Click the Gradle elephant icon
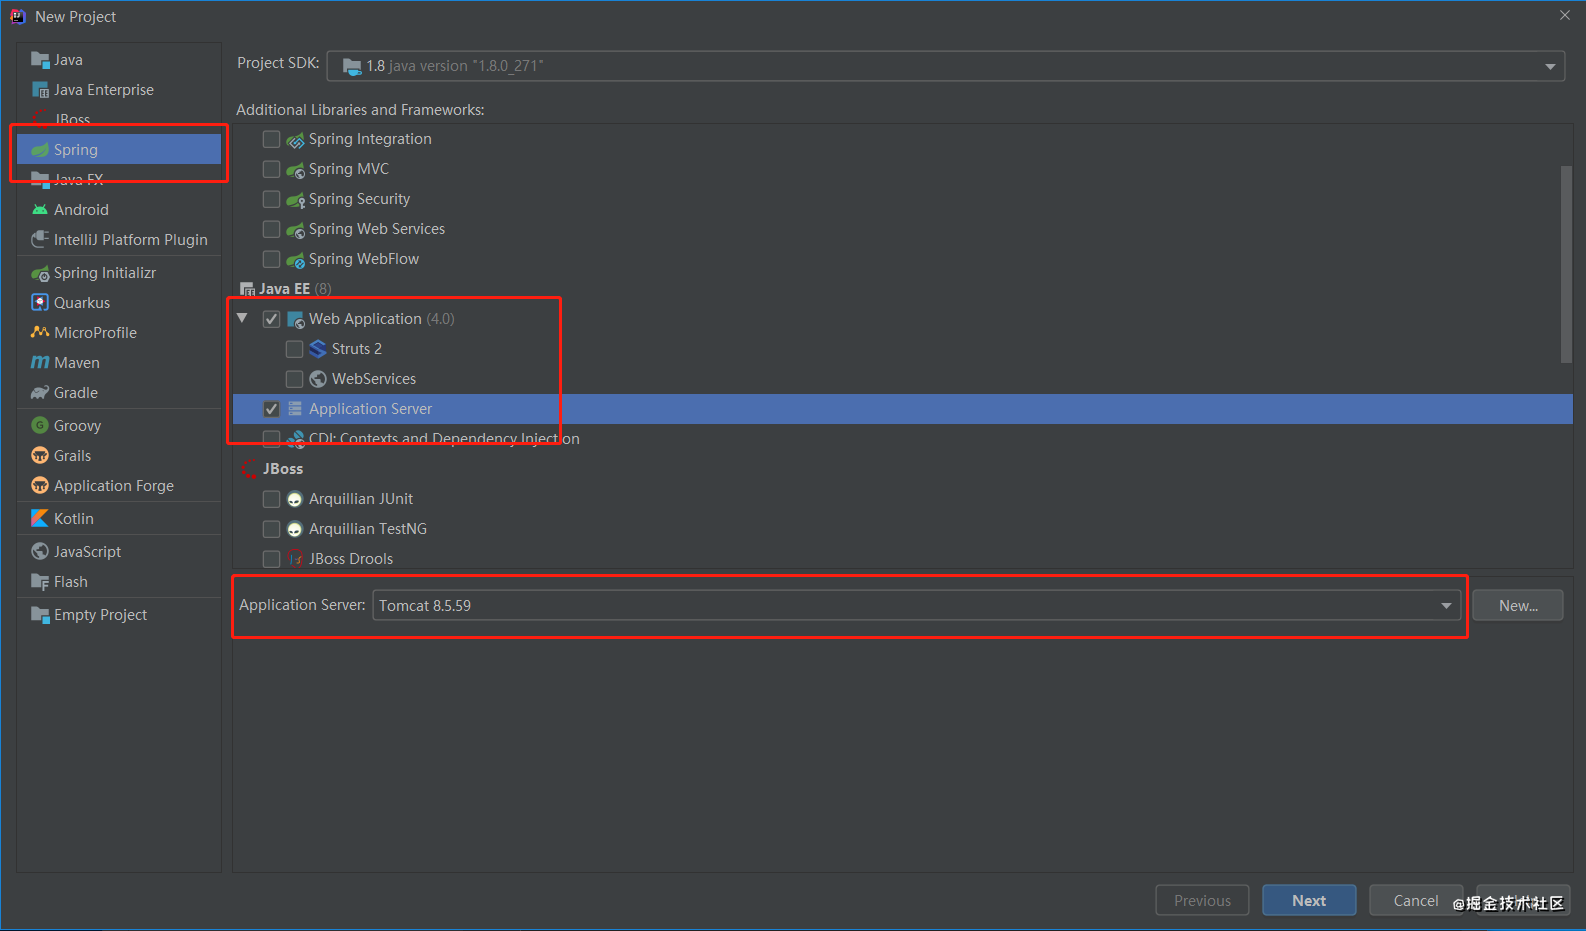 (x=40, y=392)
